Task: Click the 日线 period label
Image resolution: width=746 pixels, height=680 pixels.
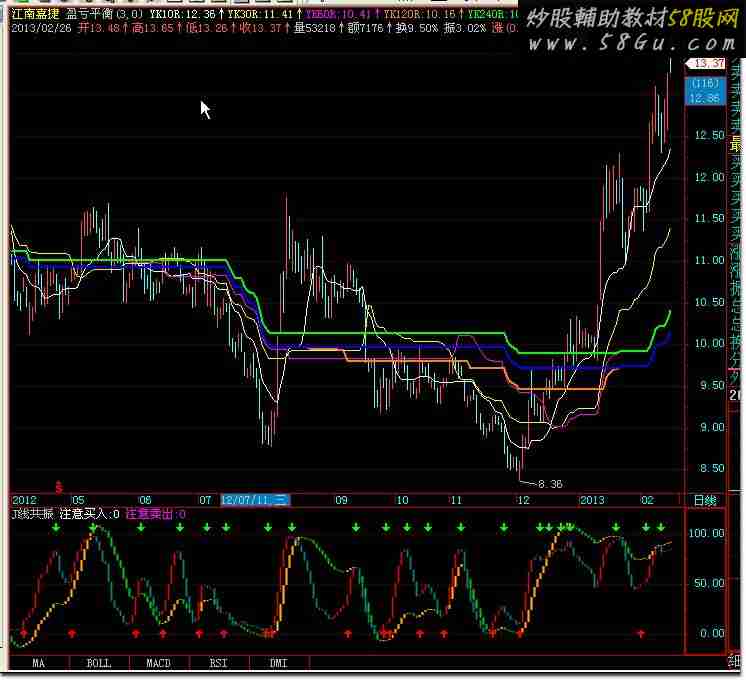Action: (705, 501)
